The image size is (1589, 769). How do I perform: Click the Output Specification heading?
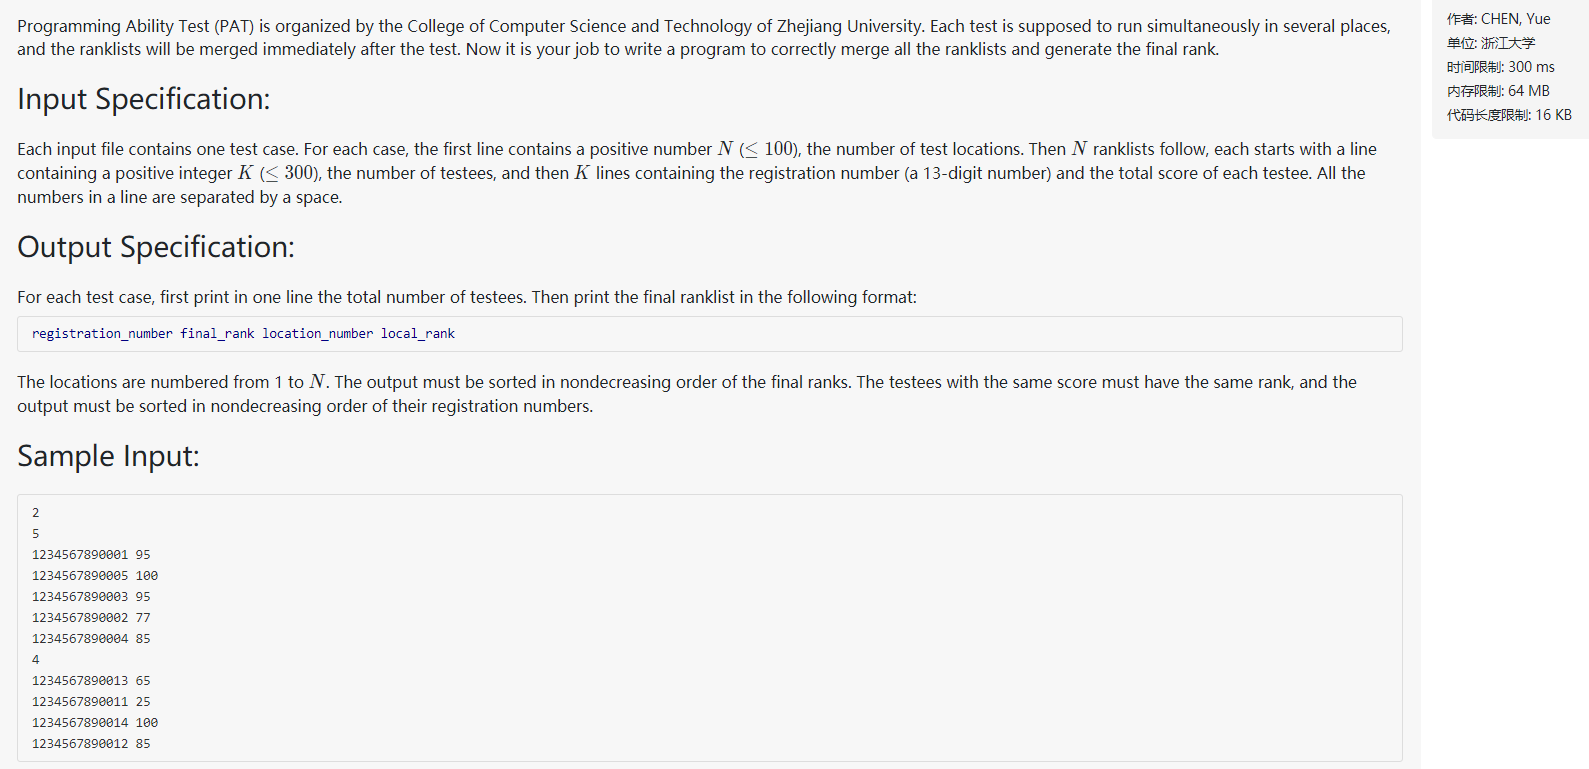pyautogui.click(x=156, y=247)
